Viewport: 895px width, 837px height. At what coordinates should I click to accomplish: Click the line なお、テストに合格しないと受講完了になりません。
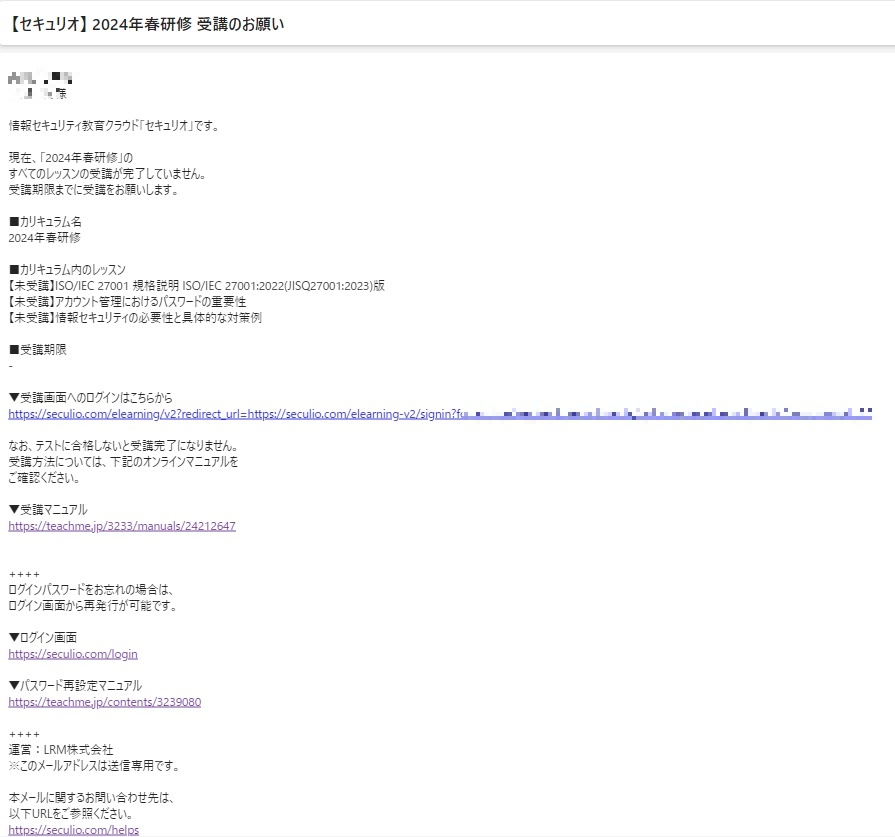click(123, 445)
